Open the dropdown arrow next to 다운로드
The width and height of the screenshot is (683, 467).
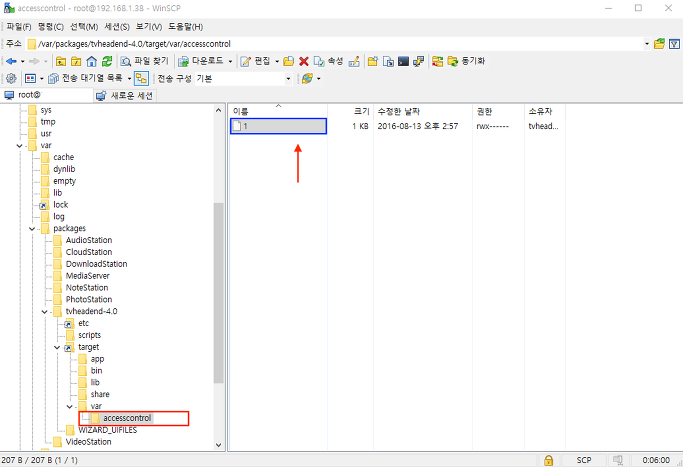[x=230, y=61]
